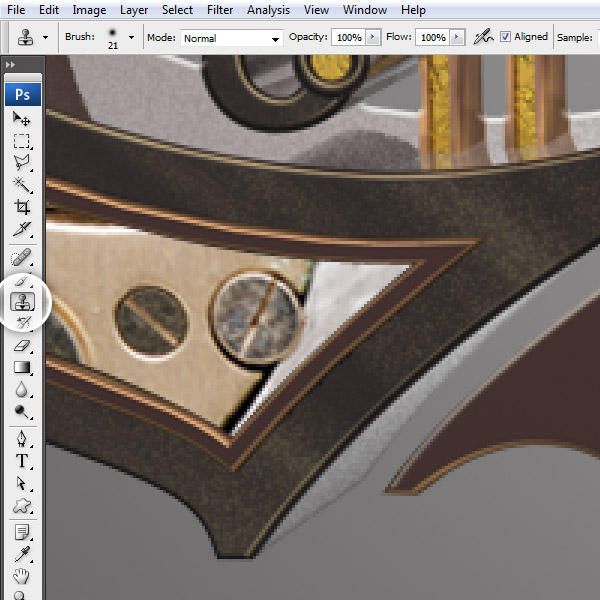Click the brush size 21 preview
Viewport: 600px width, 600px height.
(x=112, y=38)
